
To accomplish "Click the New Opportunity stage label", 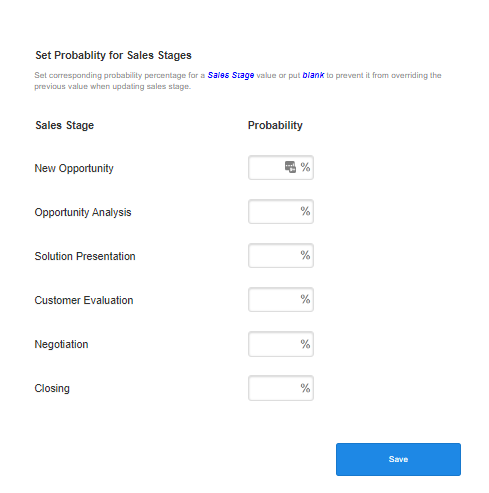I will tap(74, 168).
